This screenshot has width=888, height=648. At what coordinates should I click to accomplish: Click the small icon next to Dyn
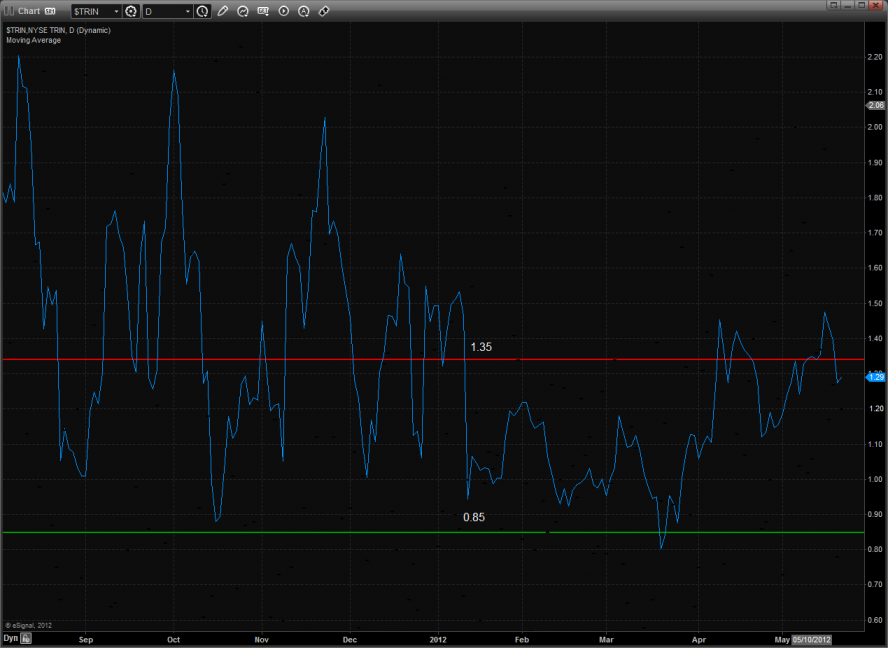coord(27,637)
